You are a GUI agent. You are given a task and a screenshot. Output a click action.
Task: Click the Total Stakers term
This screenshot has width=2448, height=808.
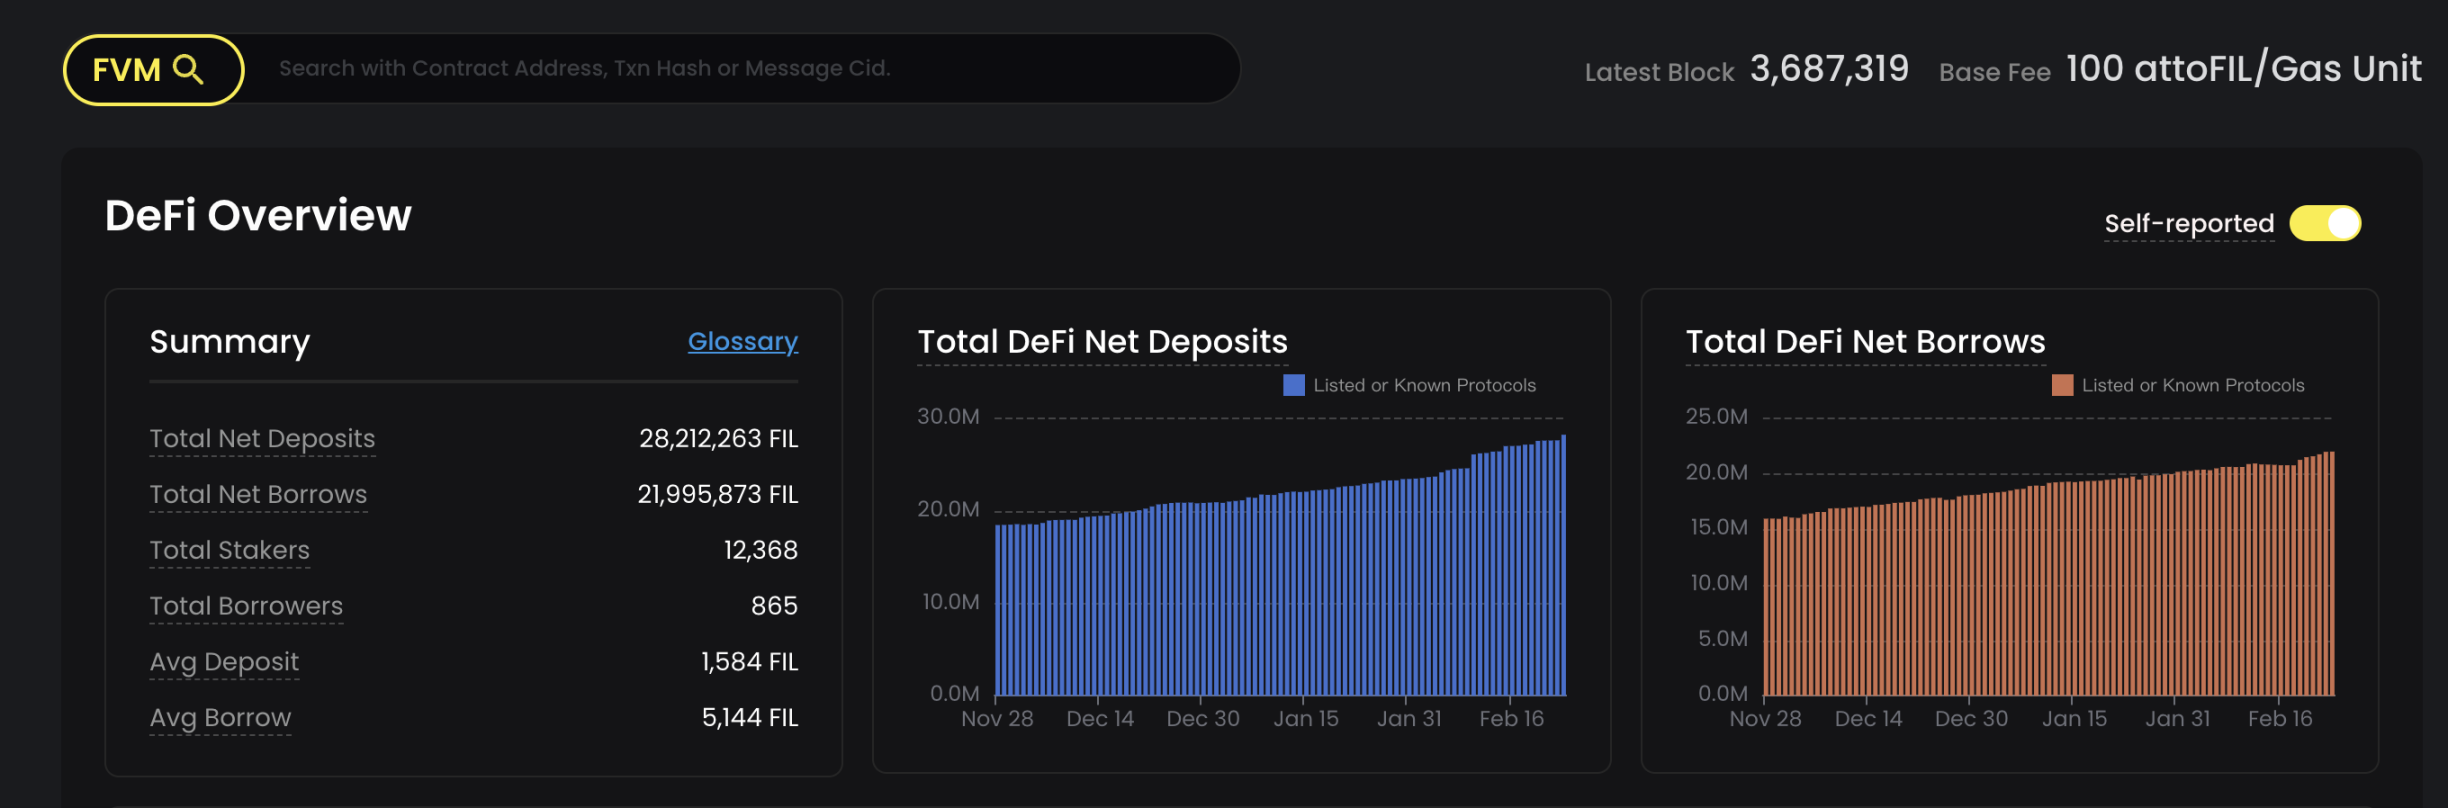229,550
